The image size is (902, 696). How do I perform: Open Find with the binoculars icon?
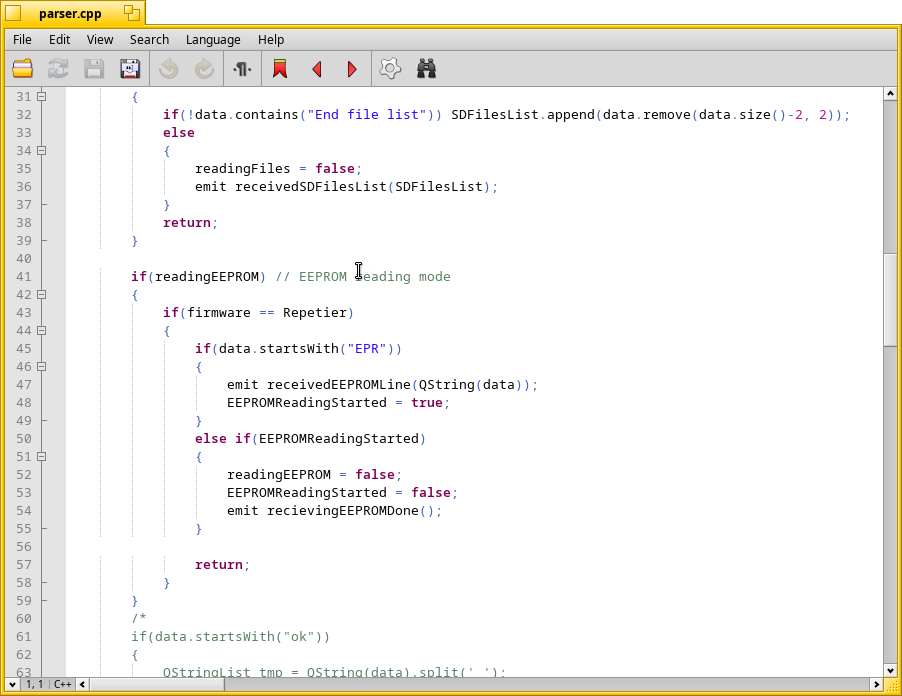[426, 68]
